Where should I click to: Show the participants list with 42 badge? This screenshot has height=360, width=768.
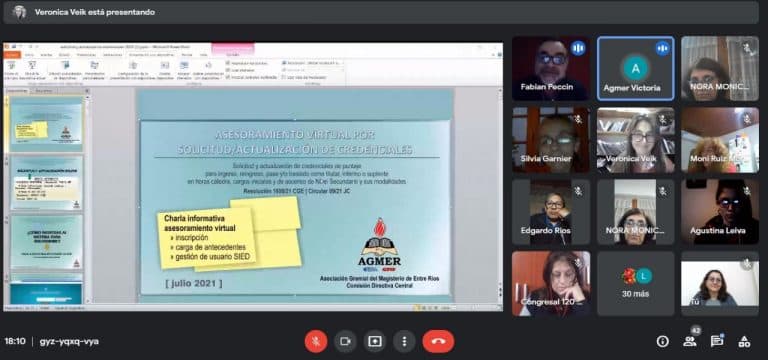pos(690,341)
